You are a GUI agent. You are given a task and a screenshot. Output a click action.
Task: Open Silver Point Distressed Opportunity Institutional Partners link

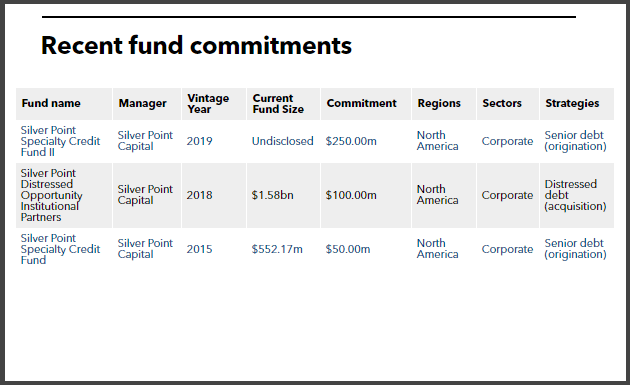click(51, 195)
